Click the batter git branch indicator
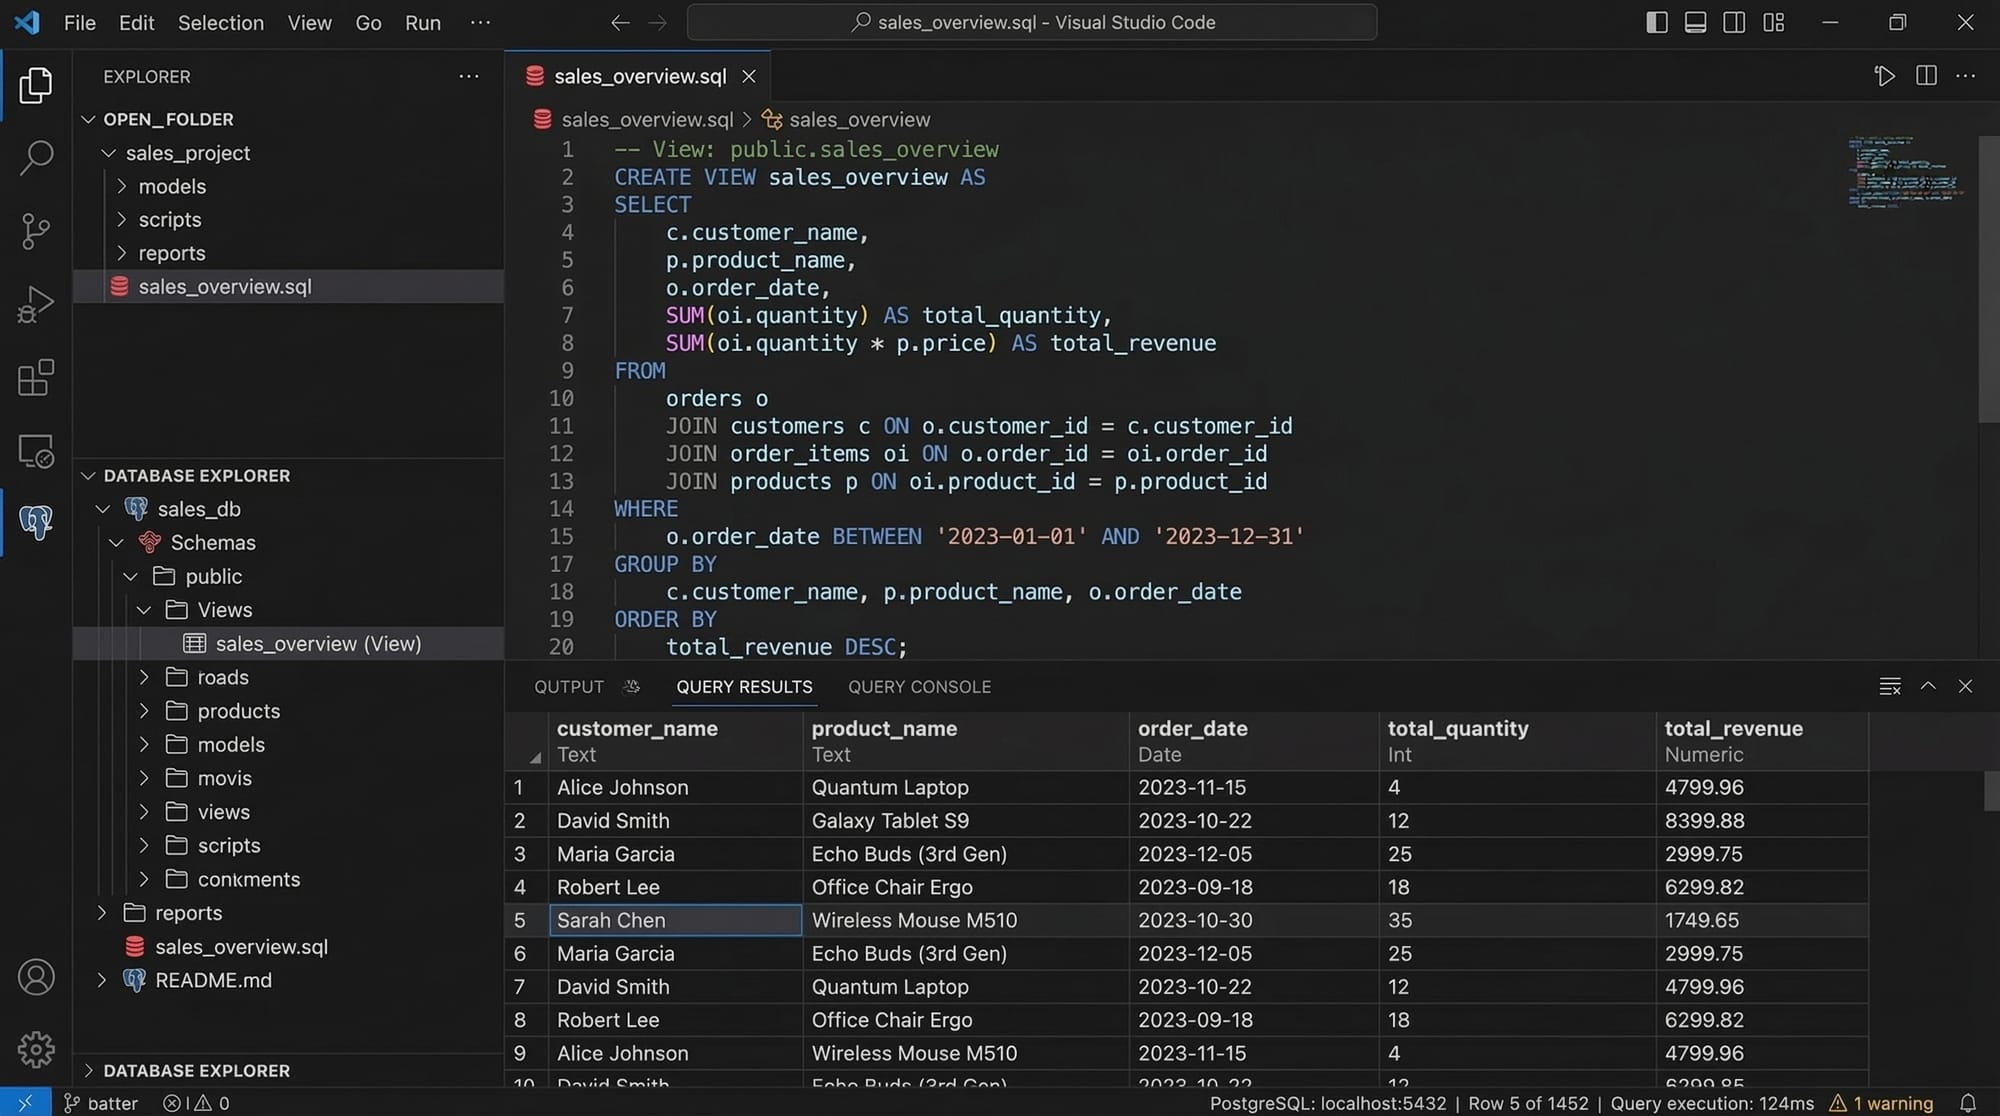 101,1103
